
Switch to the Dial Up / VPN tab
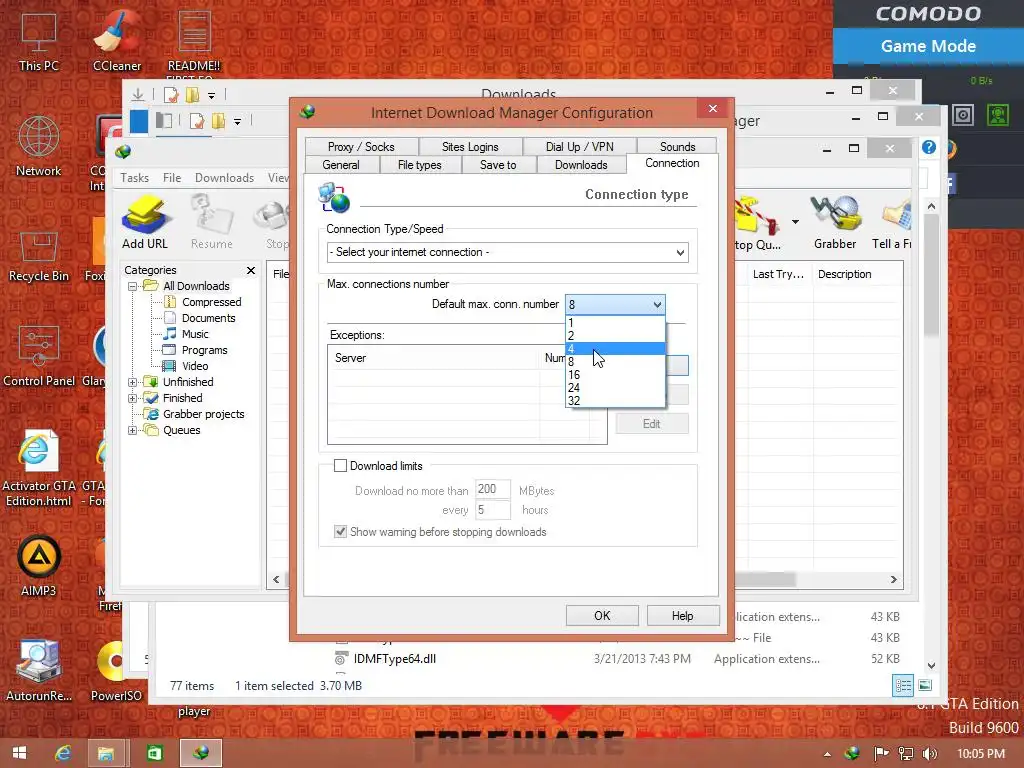[x=579, y=147]
